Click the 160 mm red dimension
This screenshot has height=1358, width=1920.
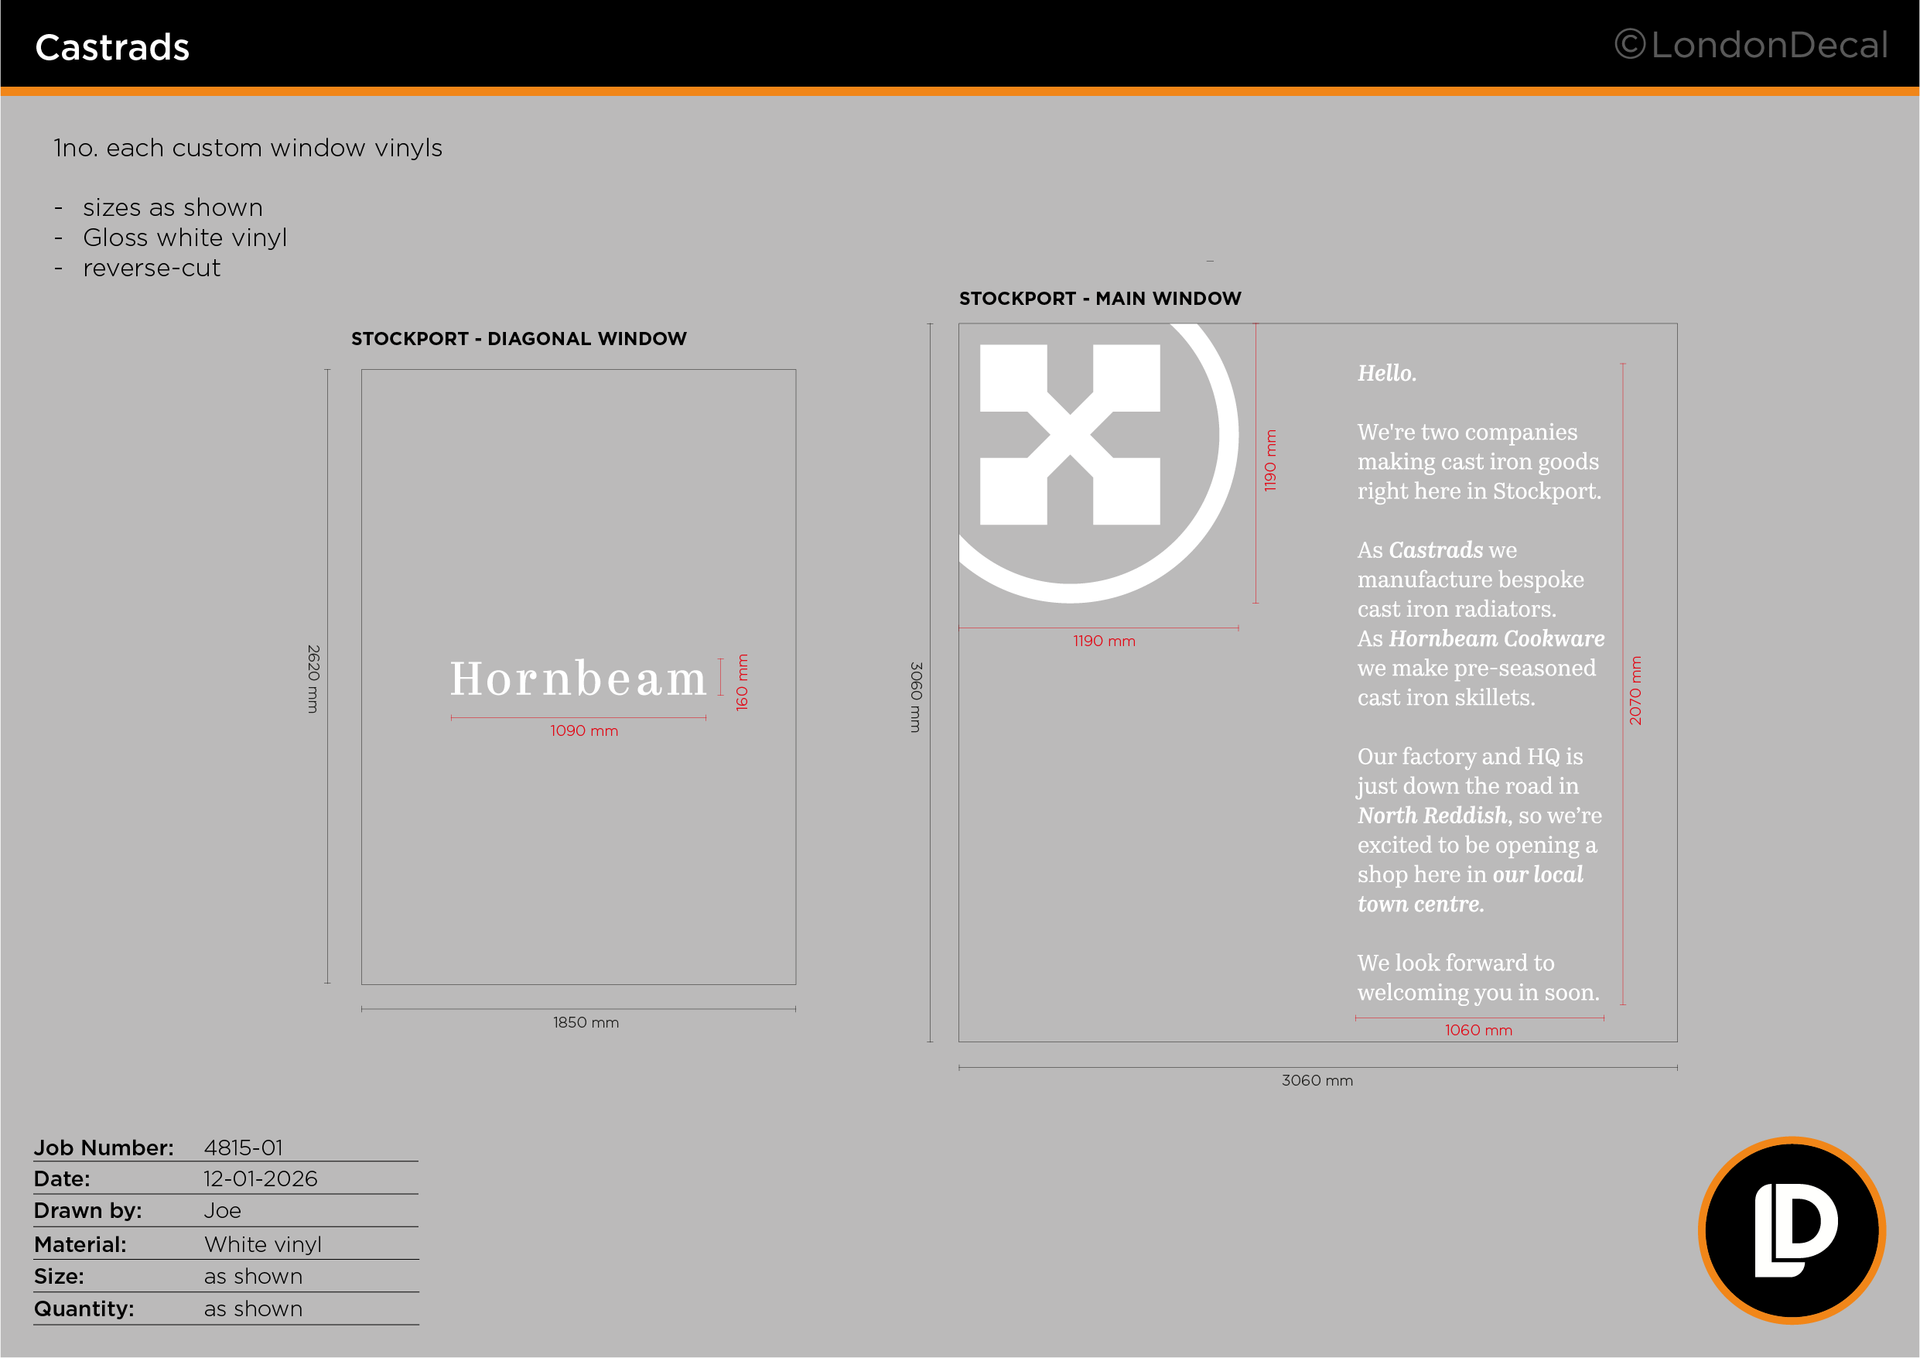[x=742, y=682]
